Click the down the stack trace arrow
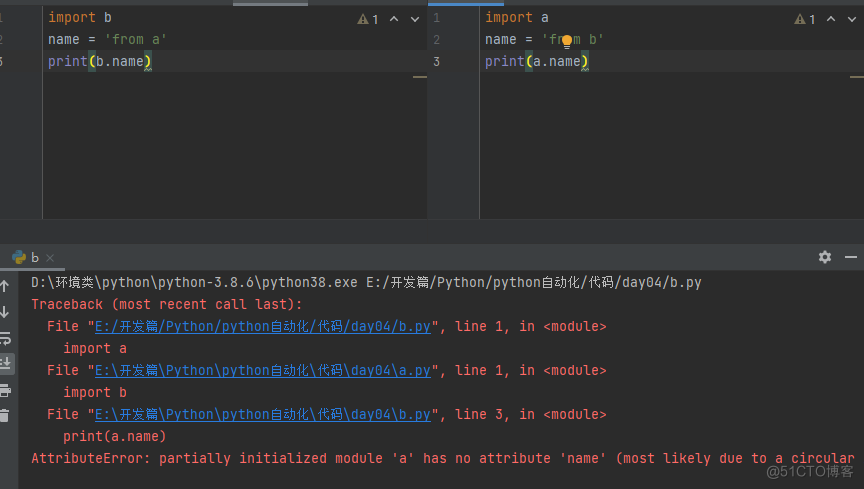 pyautogui.click(x=4, y=312)
